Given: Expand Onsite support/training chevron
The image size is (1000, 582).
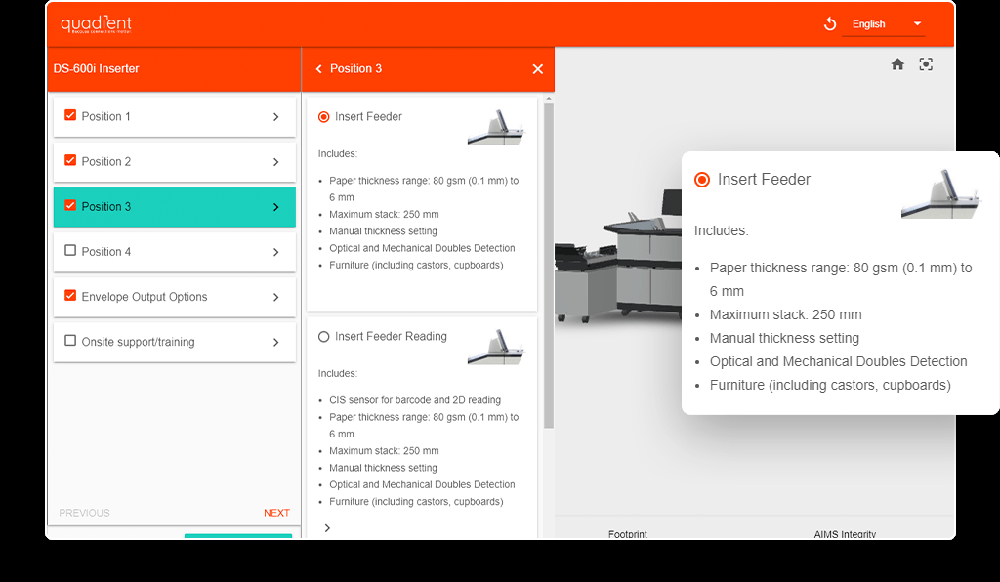Looking at the screenshot, I should (276, 342).
